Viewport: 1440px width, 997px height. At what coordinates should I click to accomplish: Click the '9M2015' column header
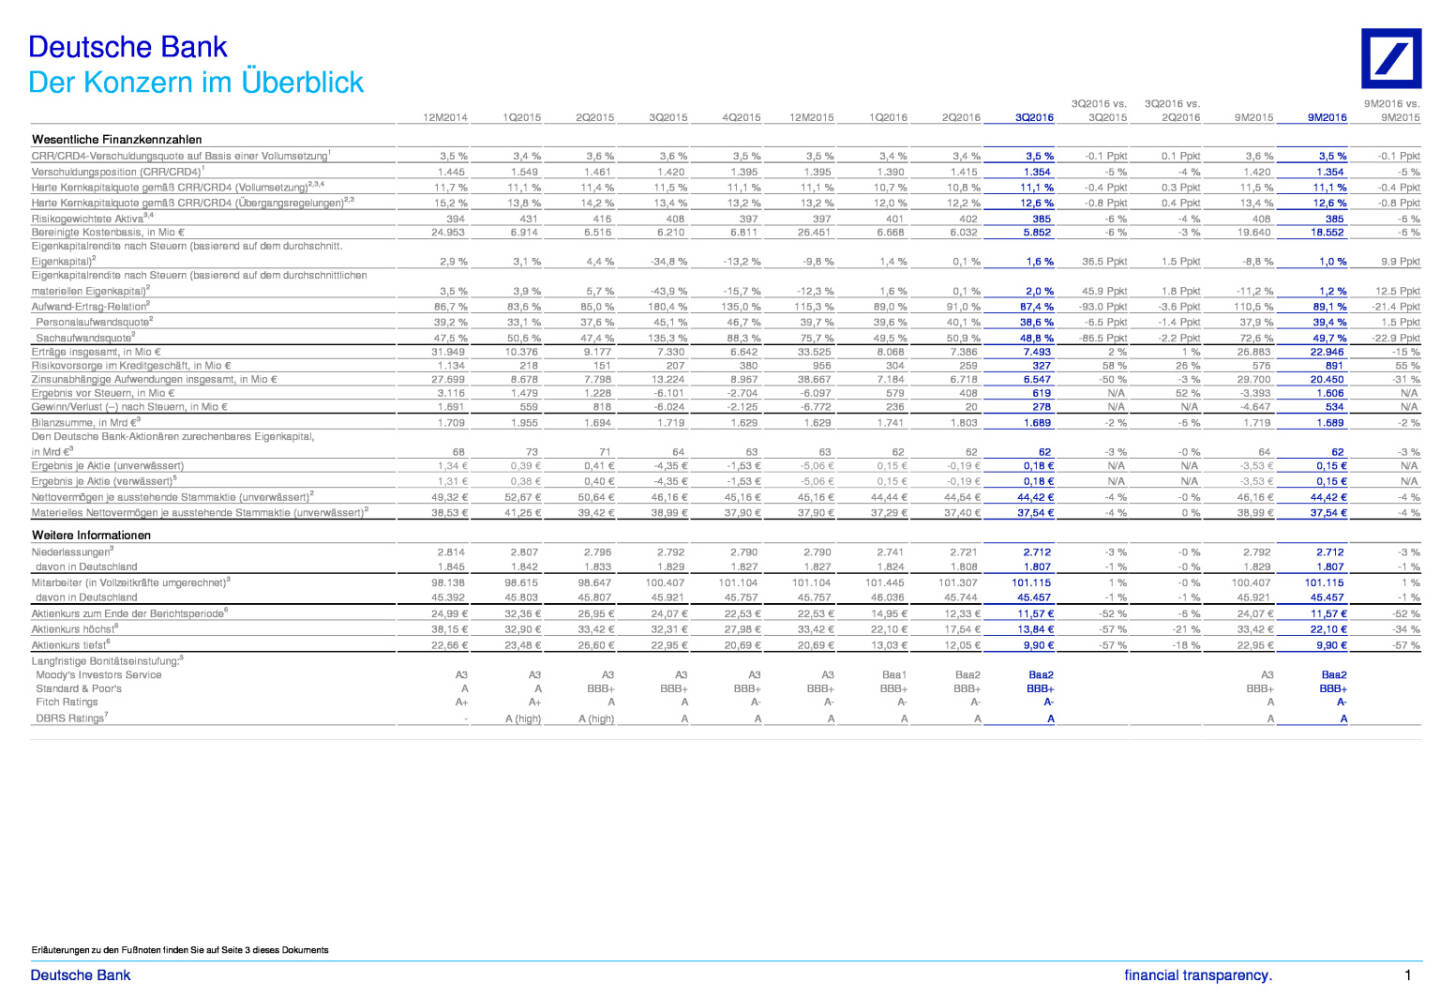click(1254, 118)
